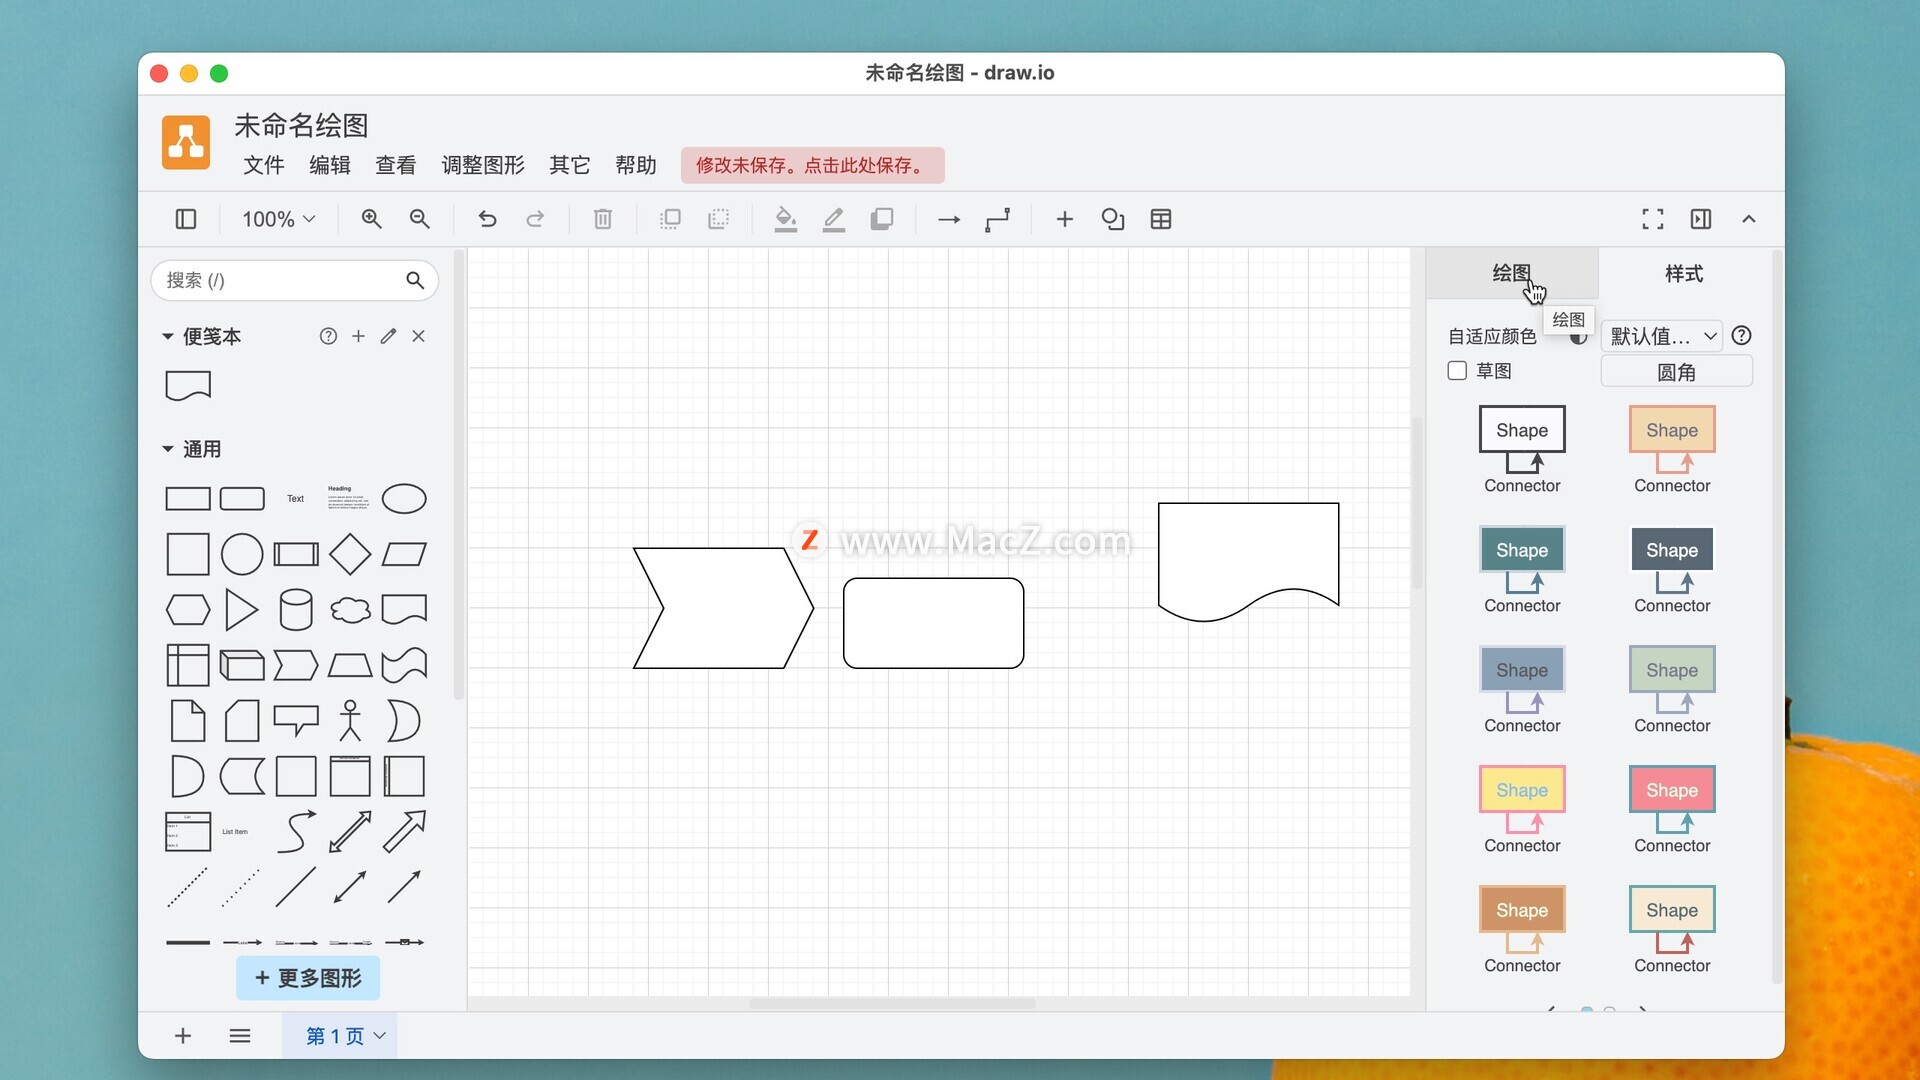
Task: Toggle the format panel icon
Action: tap(1701, 219)
